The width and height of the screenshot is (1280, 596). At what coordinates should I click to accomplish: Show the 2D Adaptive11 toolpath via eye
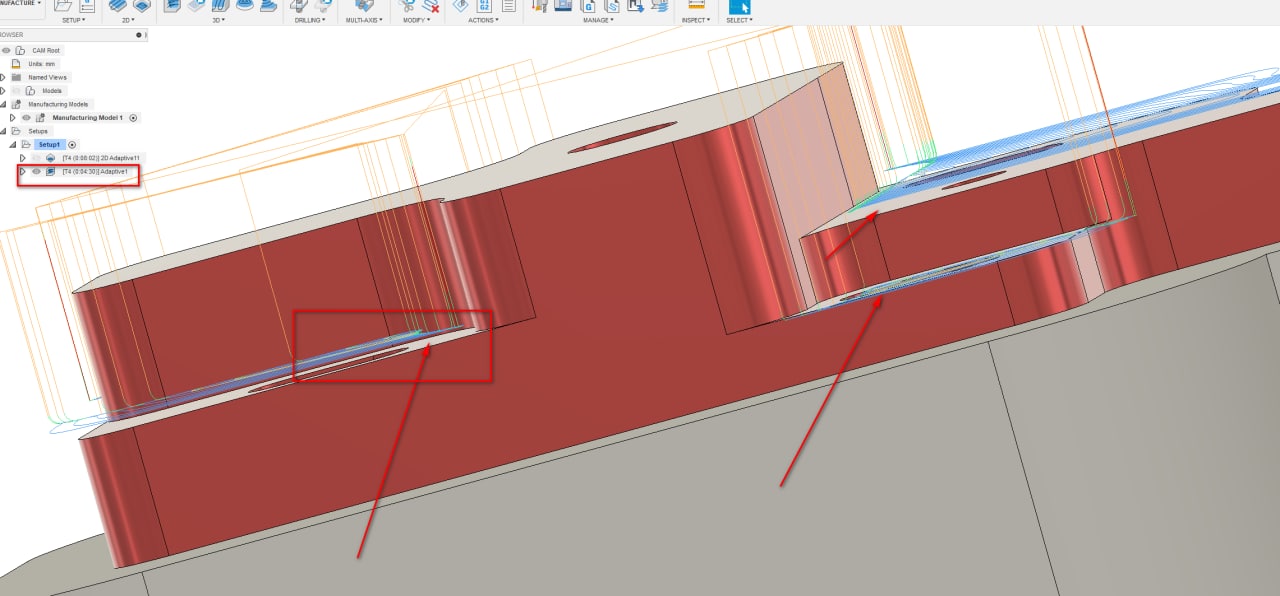tap(36, 158)
